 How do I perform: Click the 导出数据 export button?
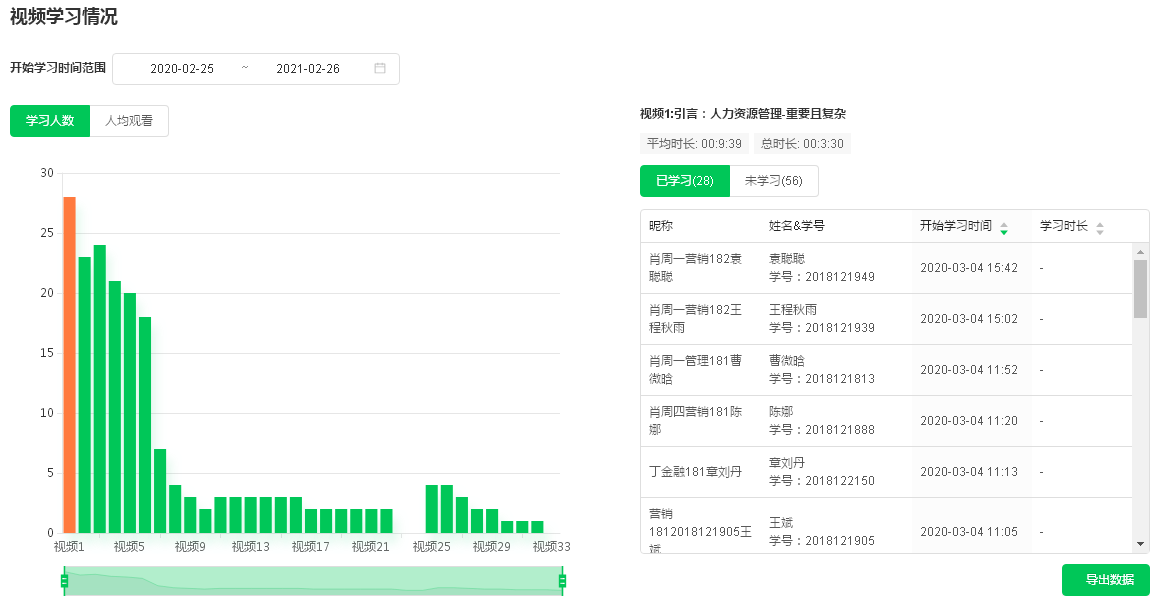1105,580
